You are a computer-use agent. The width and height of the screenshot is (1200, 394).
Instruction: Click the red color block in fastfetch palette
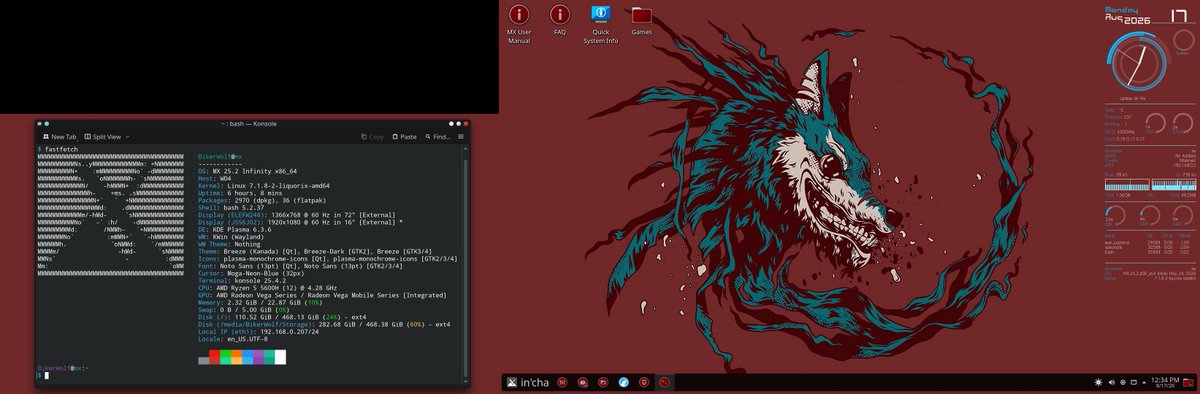[215, 357]
